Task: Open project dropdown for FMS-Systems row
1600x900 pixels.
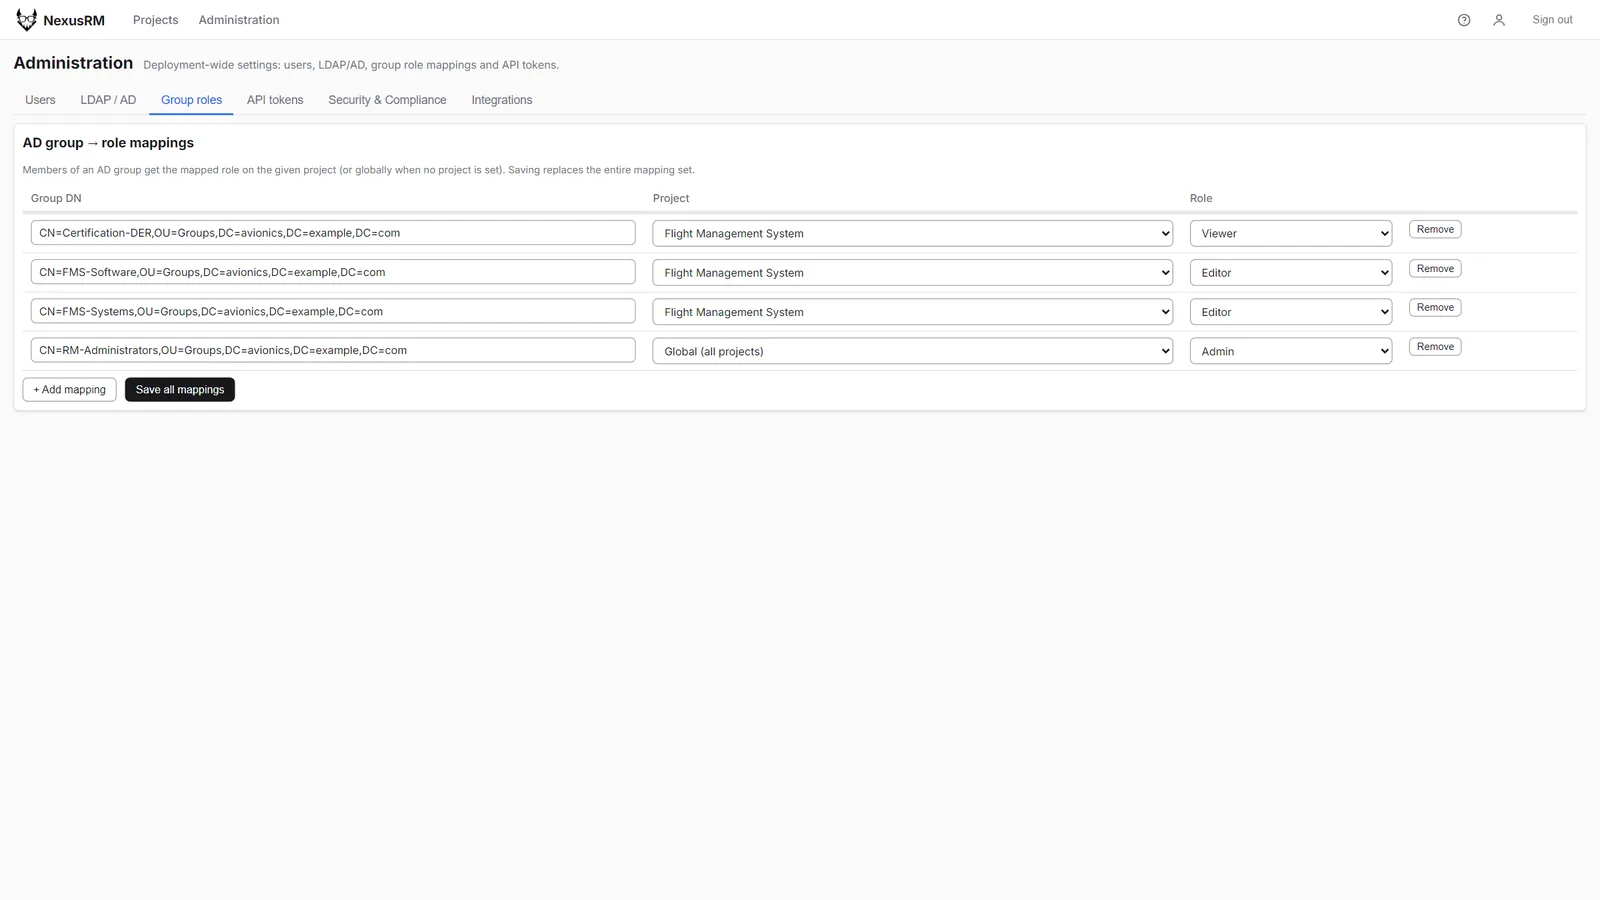Action: point(913,312)
